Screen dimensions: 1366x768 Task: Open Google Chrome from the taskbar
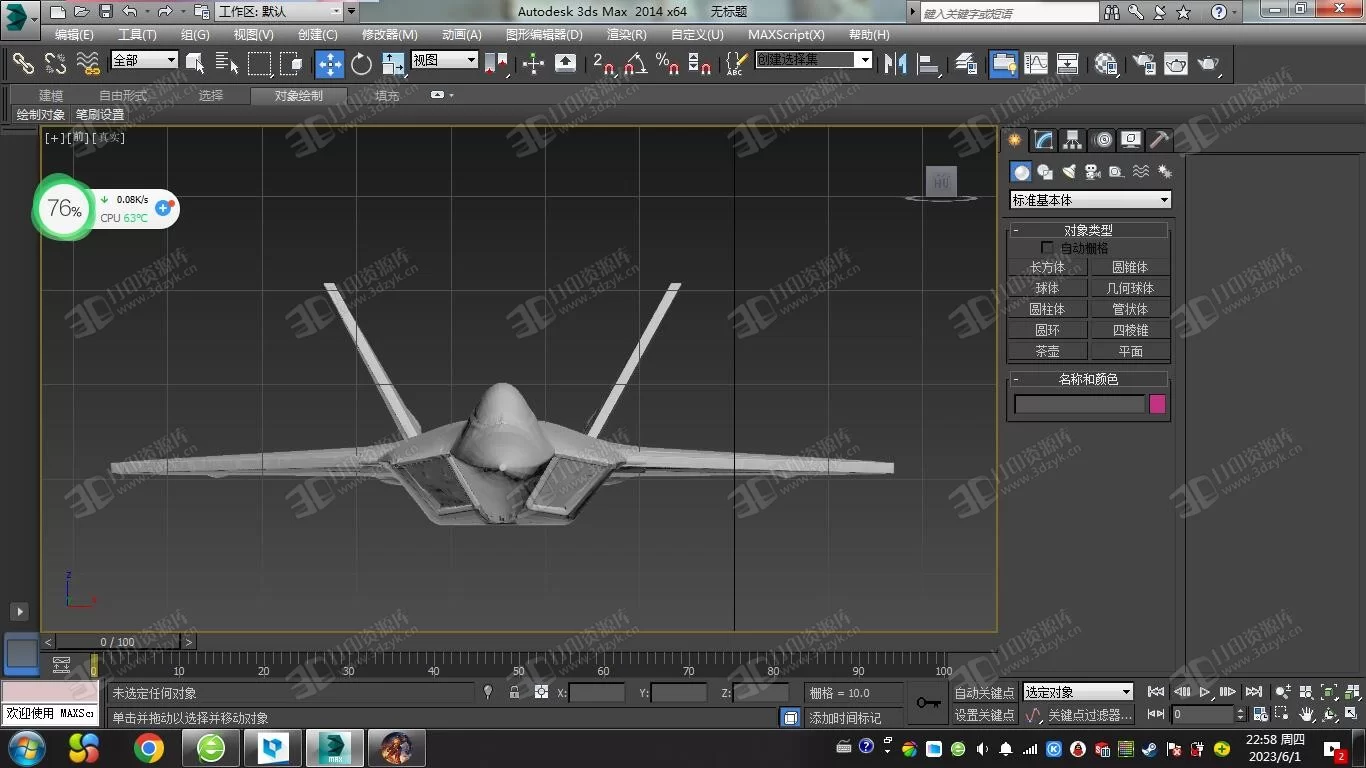click(148, 748)
